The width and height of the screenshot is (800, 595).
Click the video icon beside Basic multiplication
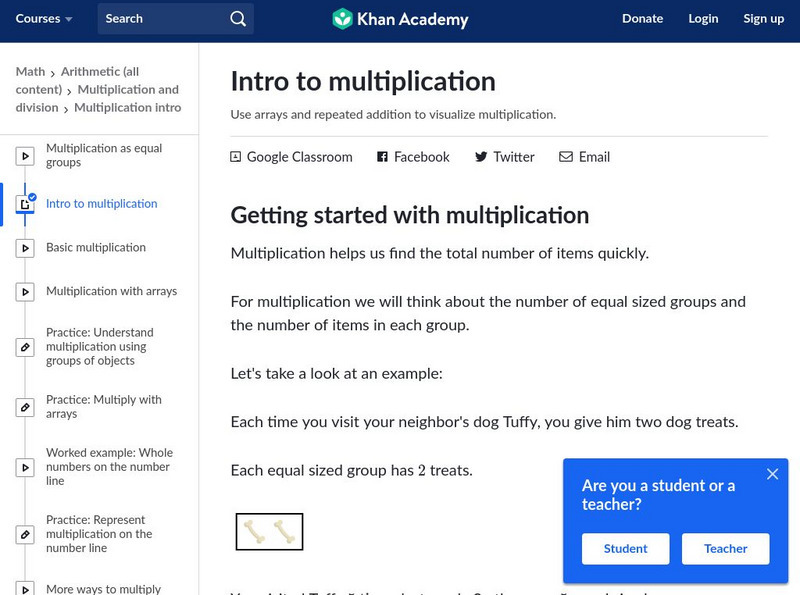pyautogui.click(x=25, y=248)
